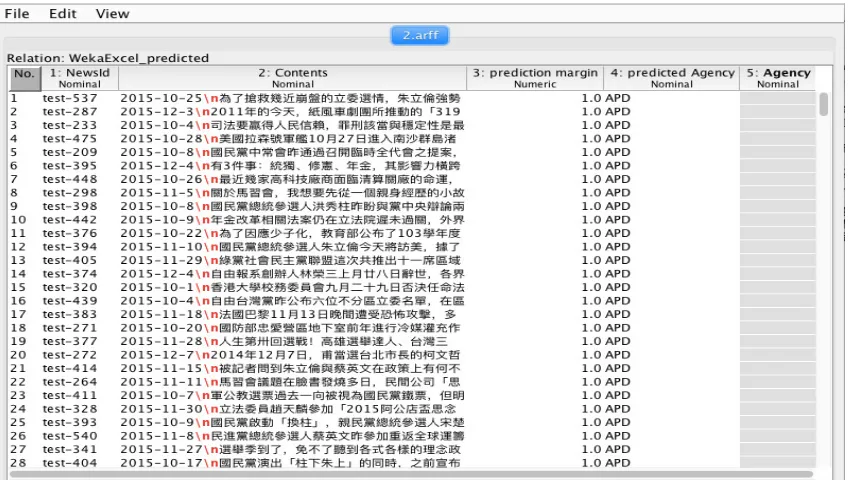Select the test-395 NewsId cell
The height and width of the screenshot is (480, 848).
80,166
